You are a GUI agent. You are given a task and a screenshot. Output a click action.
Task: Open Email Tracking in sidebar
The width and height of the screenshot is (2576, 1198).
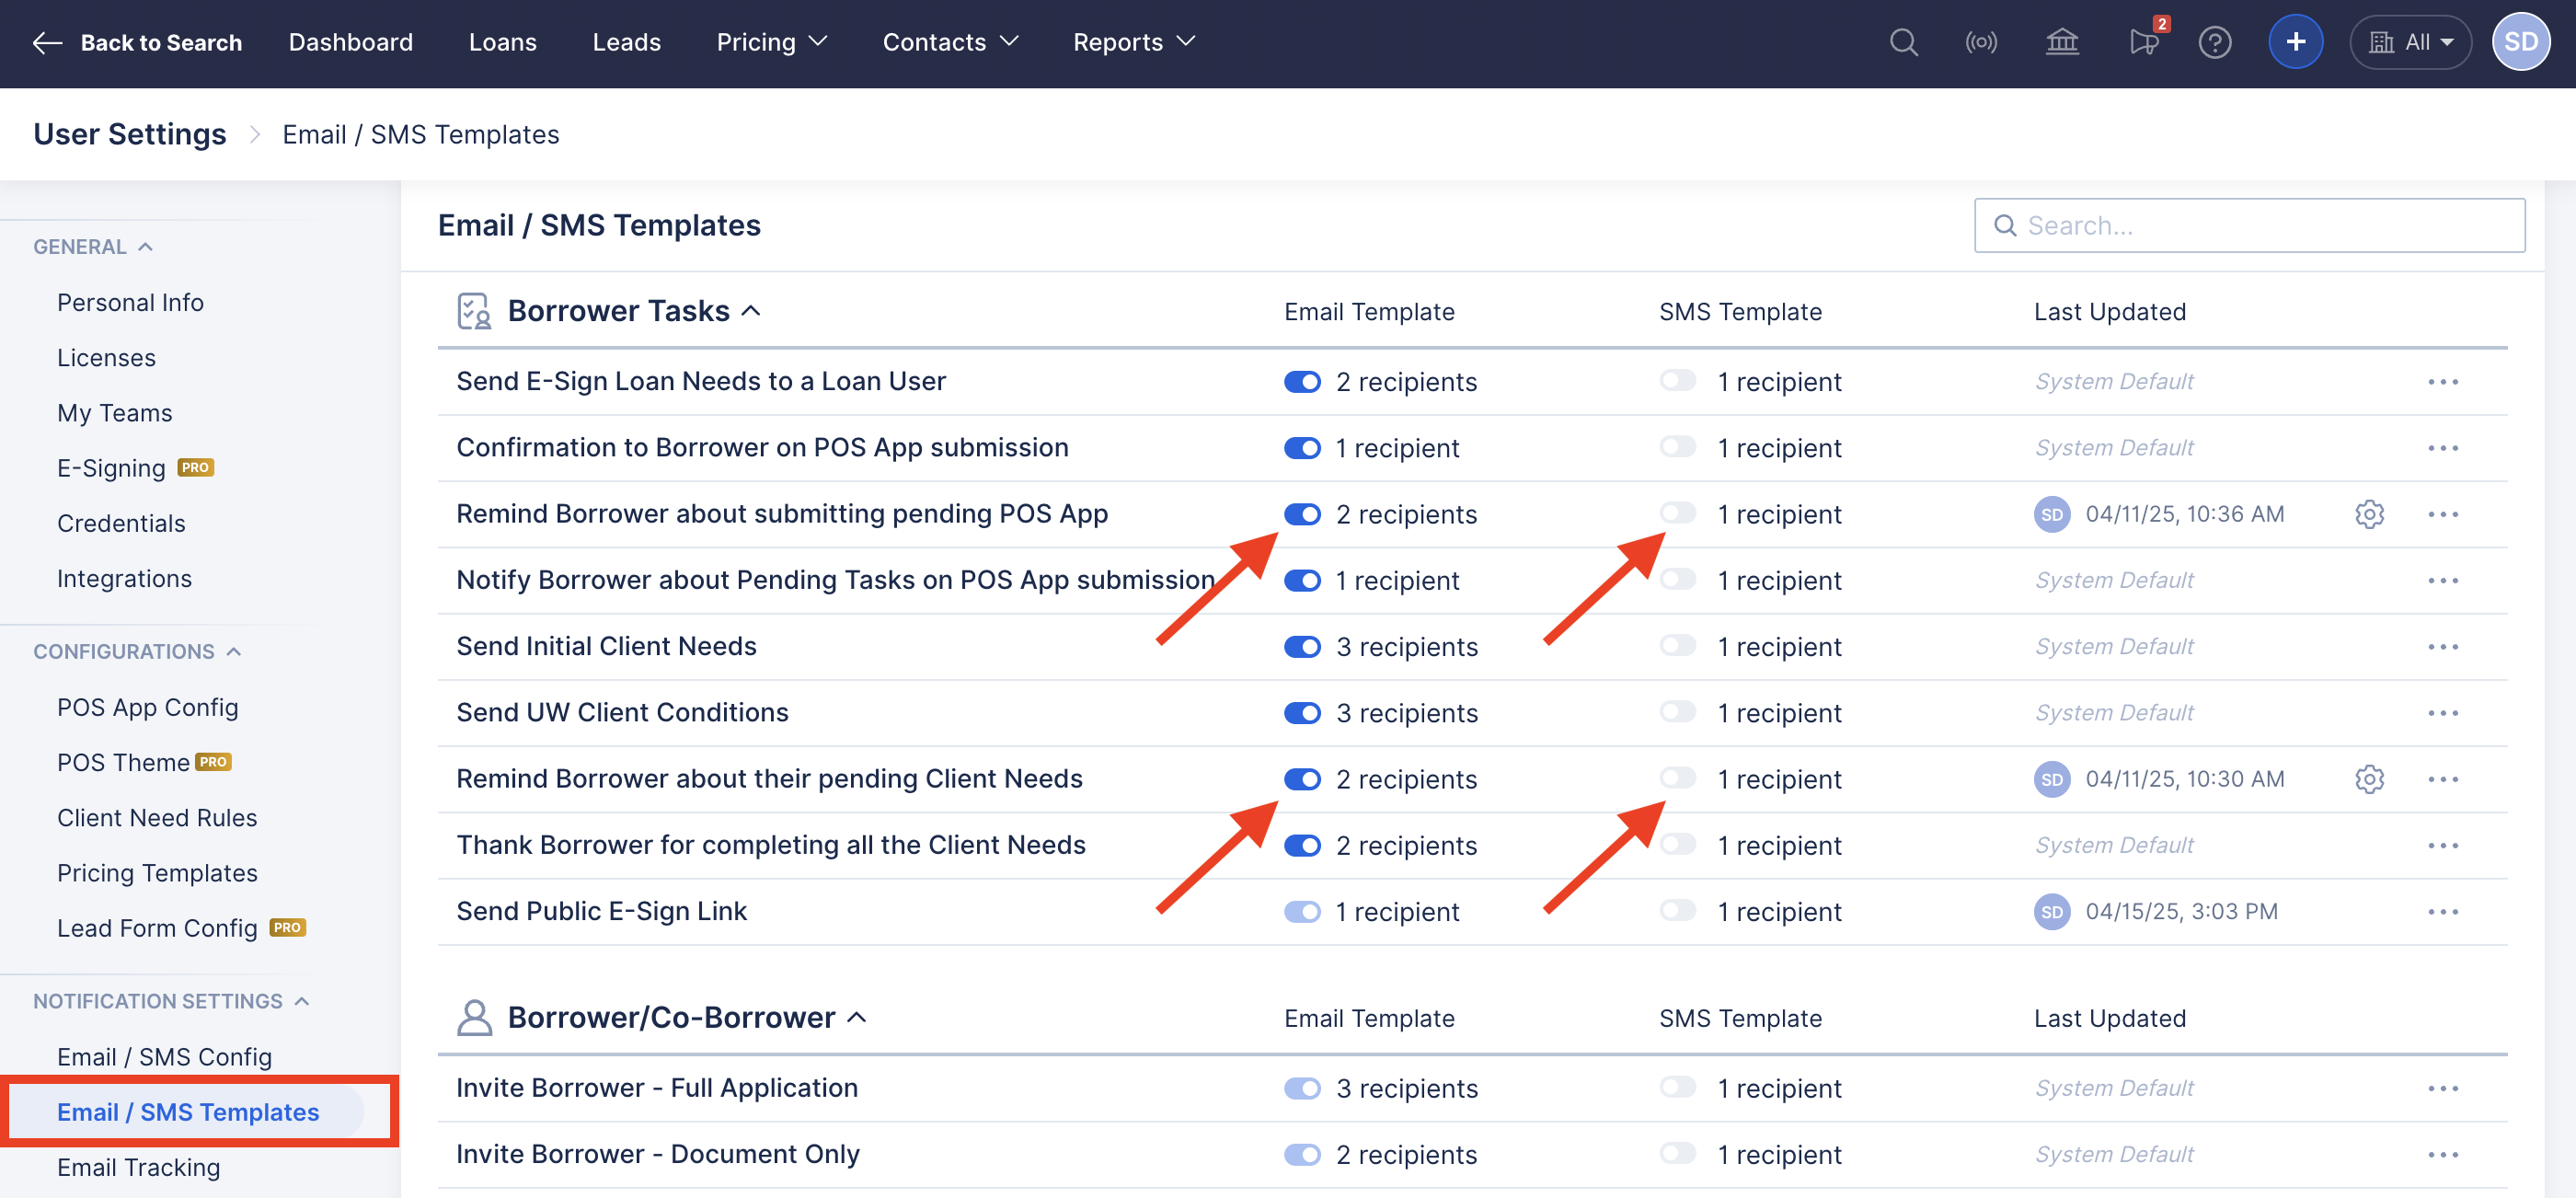tap(138, 1167)
